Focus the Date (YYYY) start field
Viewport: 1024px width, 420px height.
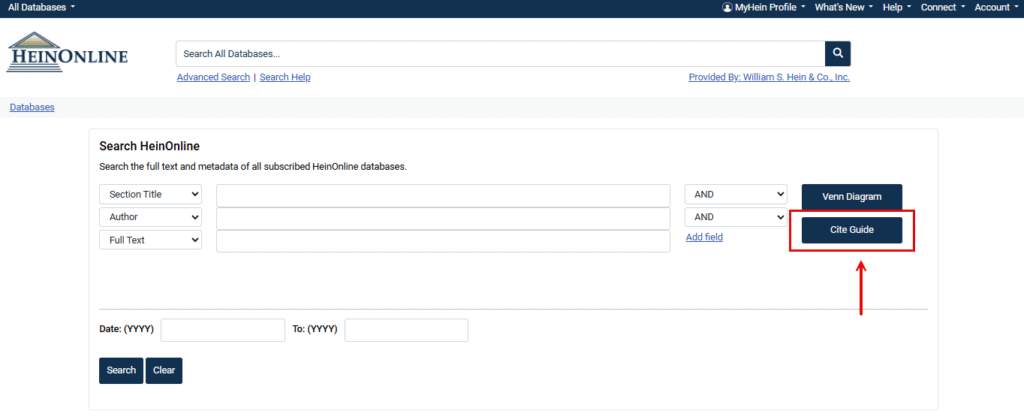(x=223, y=330)
